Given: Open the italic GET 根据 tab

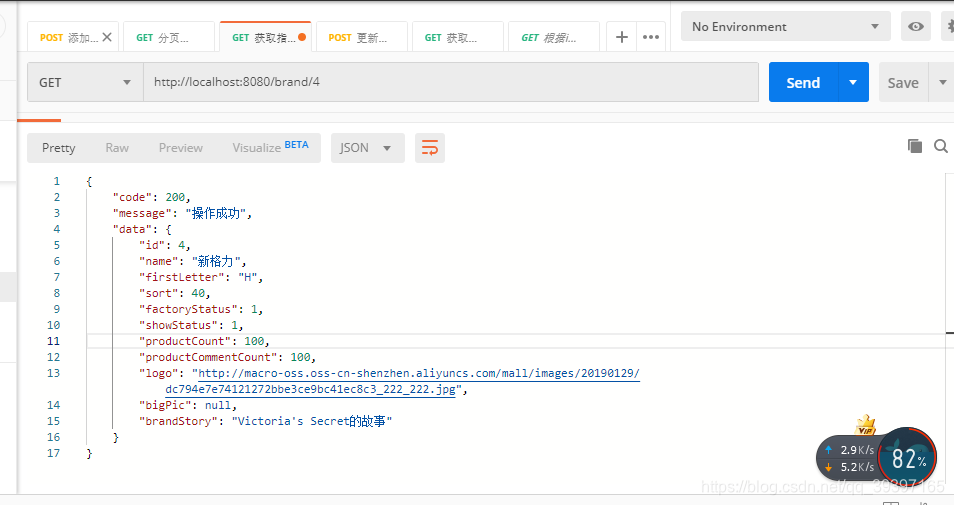Looking at the screenshot, I should (554, 38).
